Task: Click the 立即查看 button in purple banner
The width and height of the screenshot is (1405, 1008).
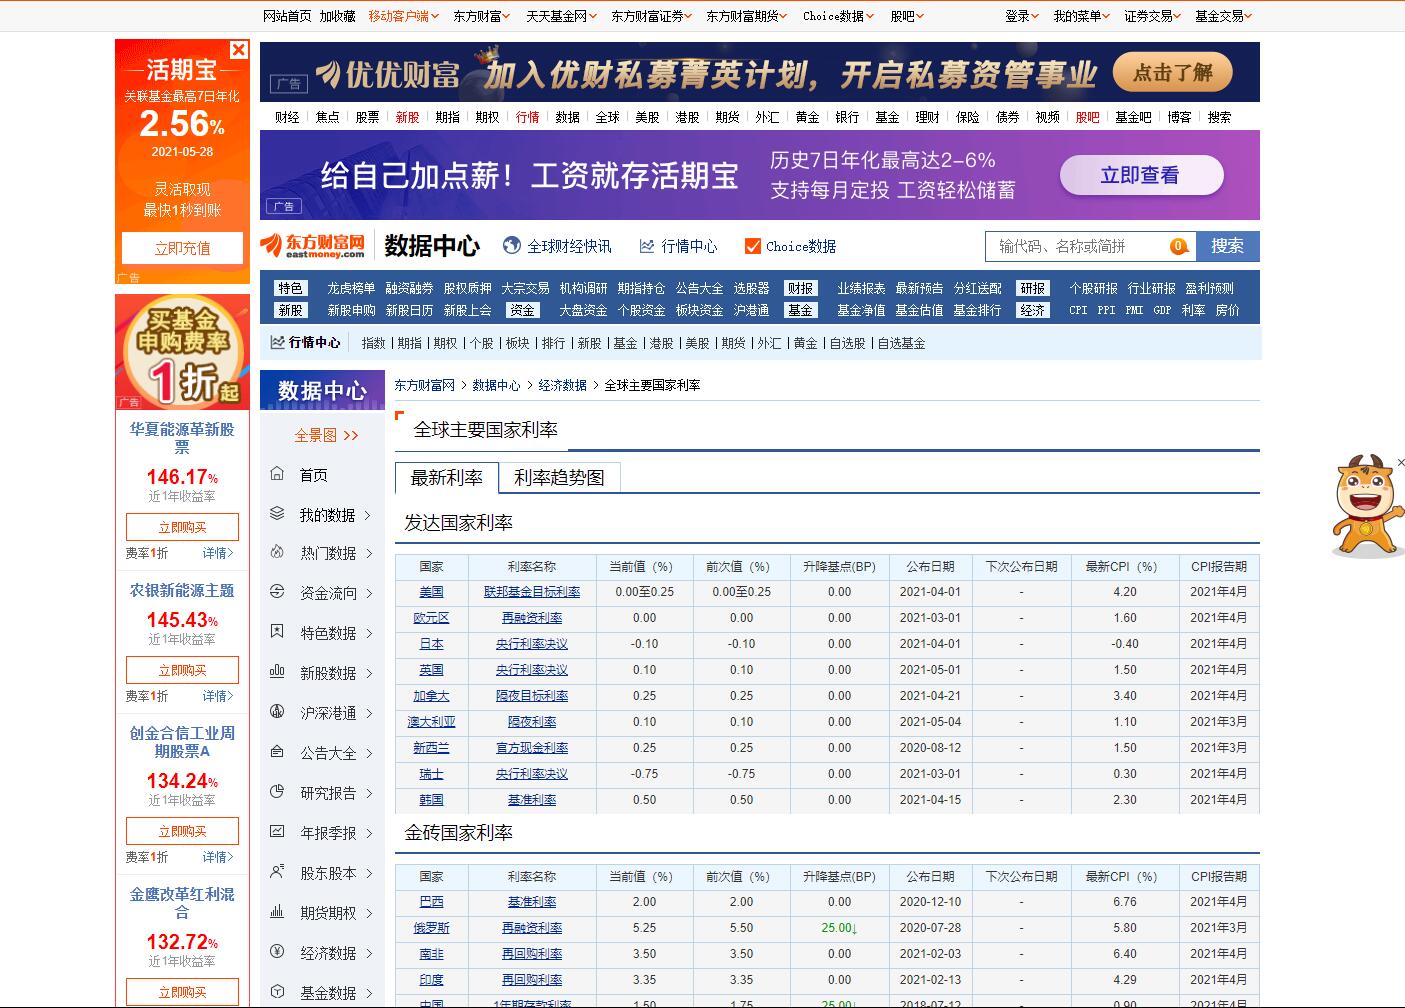Action: (1140, 176)
